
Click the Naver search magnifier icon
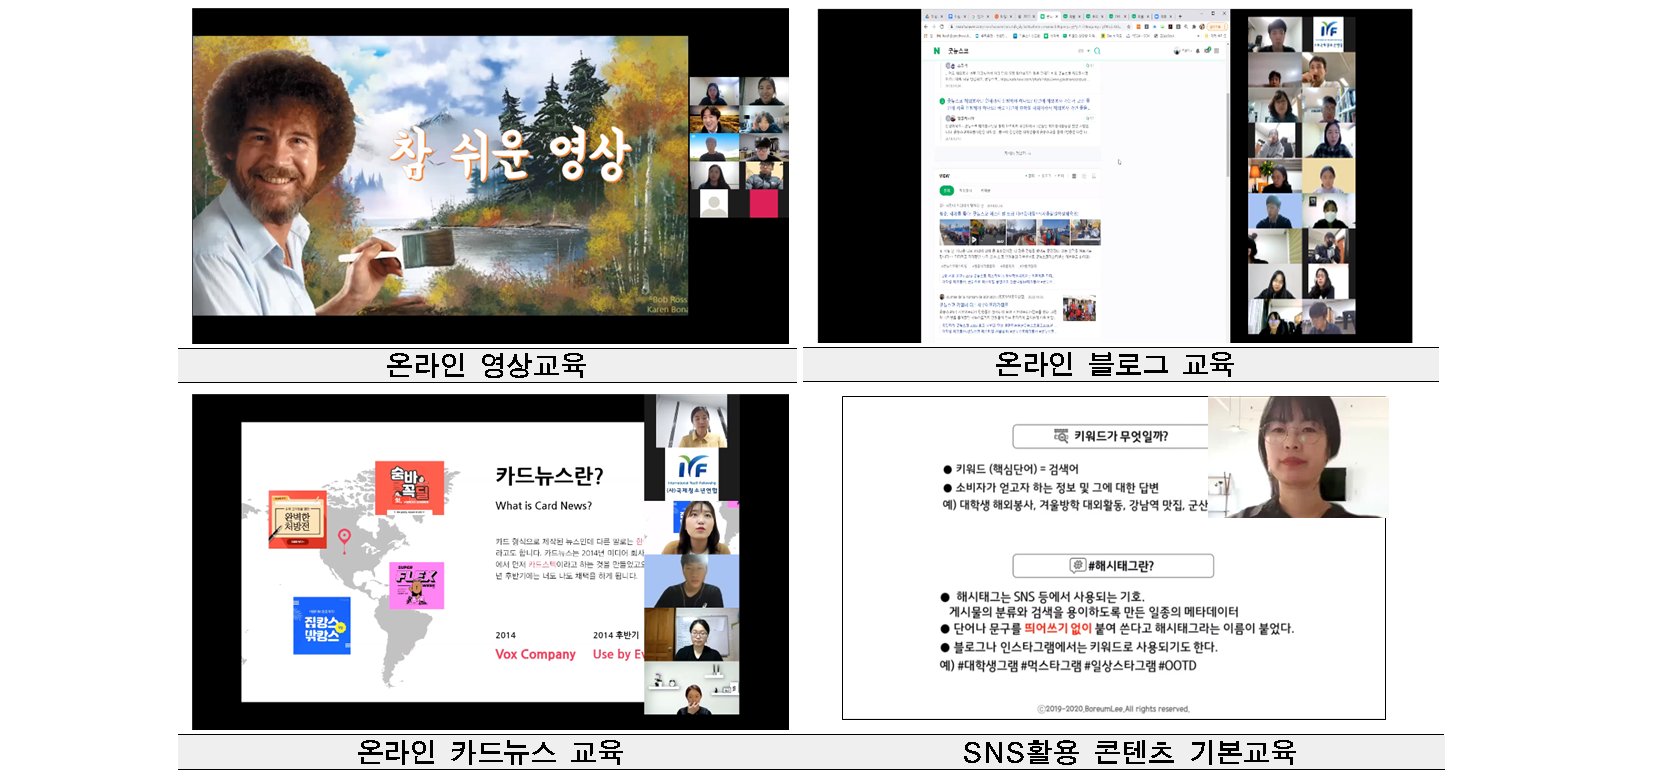pos(1097,50)
